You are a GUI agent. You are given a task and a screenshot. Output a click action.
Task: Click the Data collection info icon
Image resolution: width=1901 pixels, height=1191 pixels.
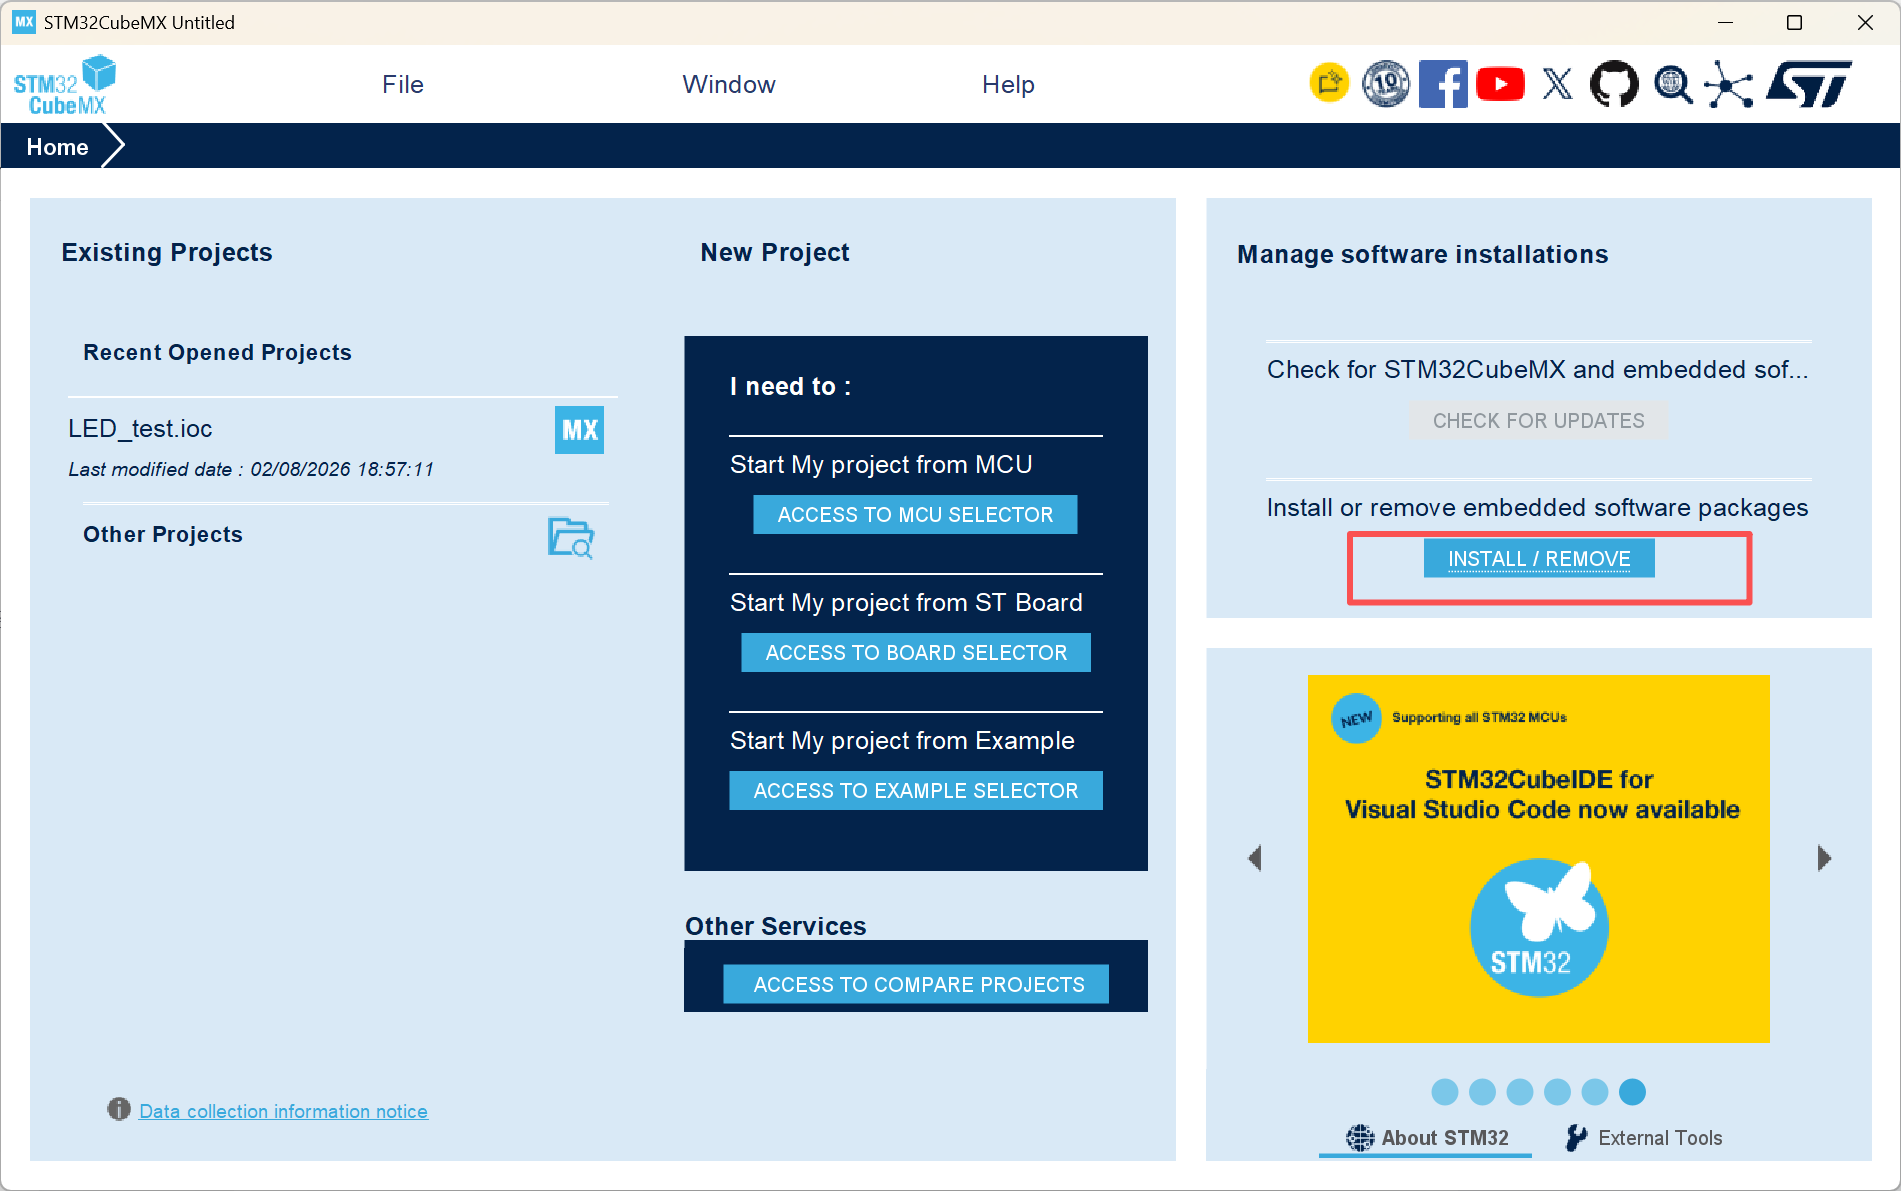(x=119, y=1109)
